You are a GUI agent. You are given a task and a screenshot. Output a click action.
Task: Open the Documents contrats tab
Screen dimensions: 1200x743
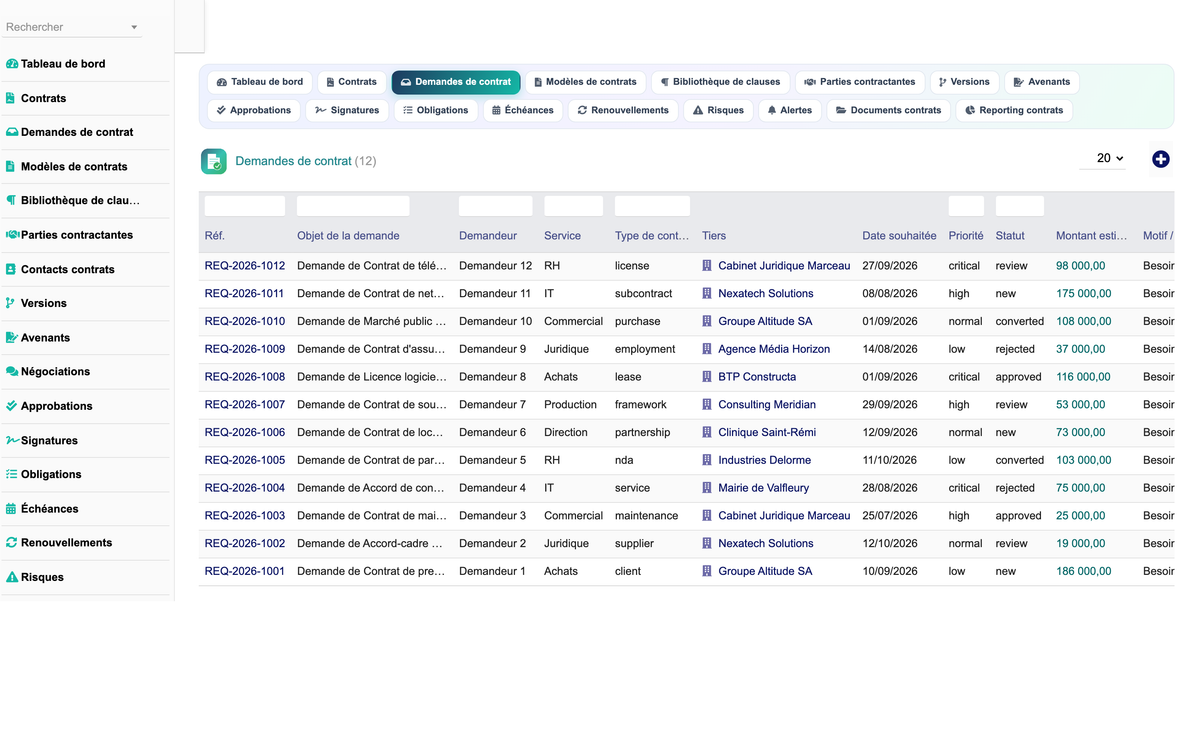[x=888, y=110]
